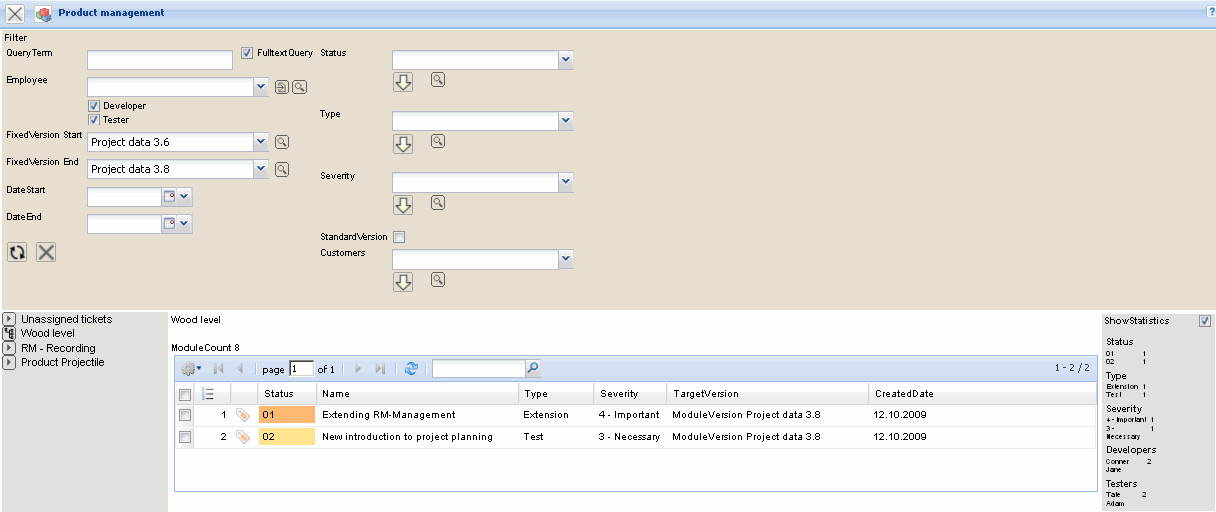Click the magnifier icon beside FixedVersion Start
The width and height of the screenshot is (1216, 512).
pyautogui.click(x=282, y=142)
